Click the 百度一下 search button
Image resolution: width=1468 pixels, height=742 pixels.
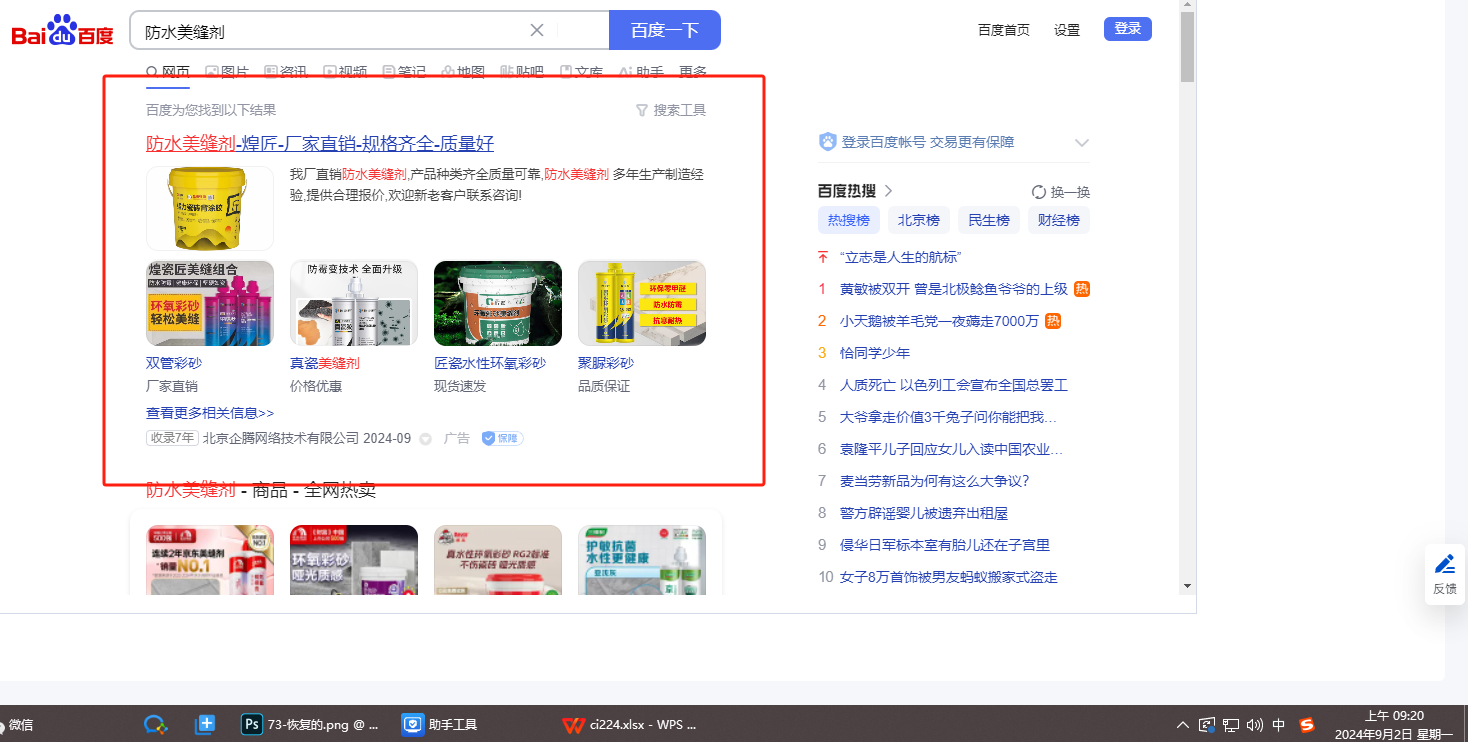665,30
